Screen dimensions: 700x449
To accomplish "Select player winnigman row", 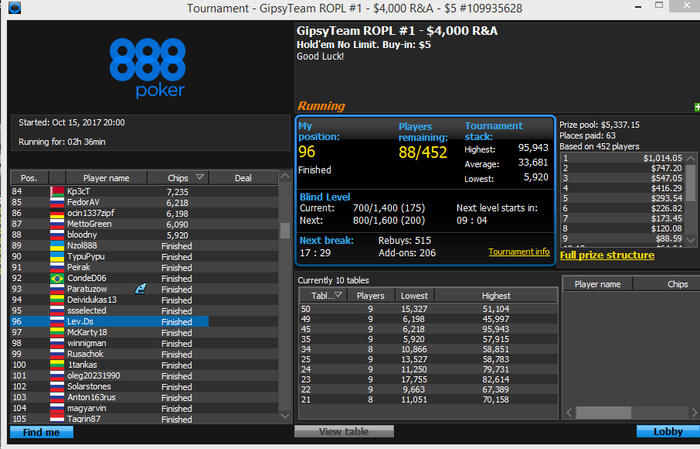I will tap(144, 343).
